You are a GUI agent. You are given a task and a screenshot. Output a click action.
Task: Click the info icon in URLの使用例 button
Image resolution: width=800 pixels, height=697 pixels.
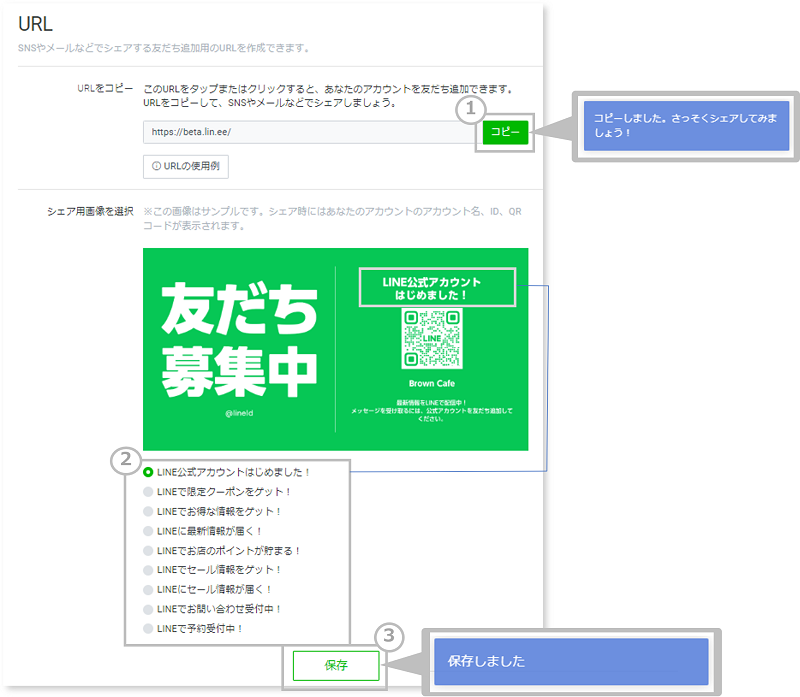pos(157,166)
